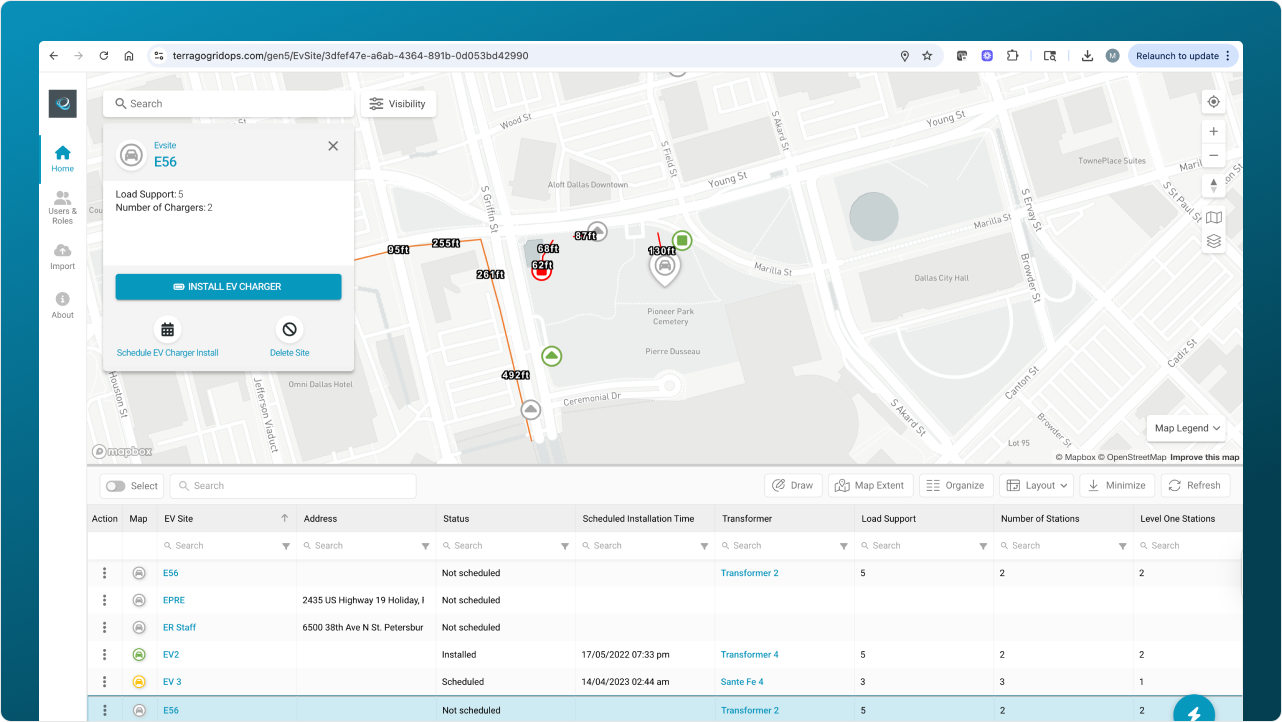Toggle the Select switch on
1282x722 pixels.
(x=116, y=486)
